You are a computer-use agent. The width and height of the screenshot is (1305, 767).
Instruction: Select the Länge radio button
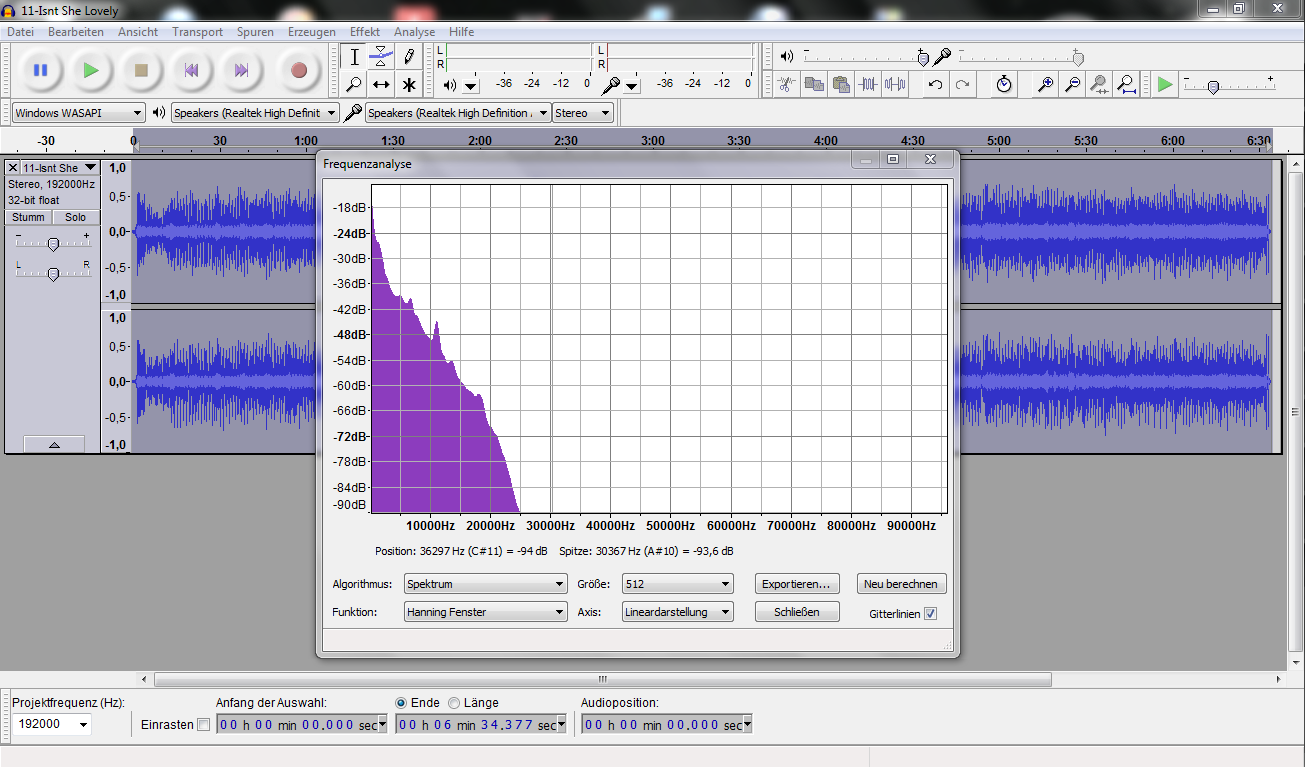point(454,703)
